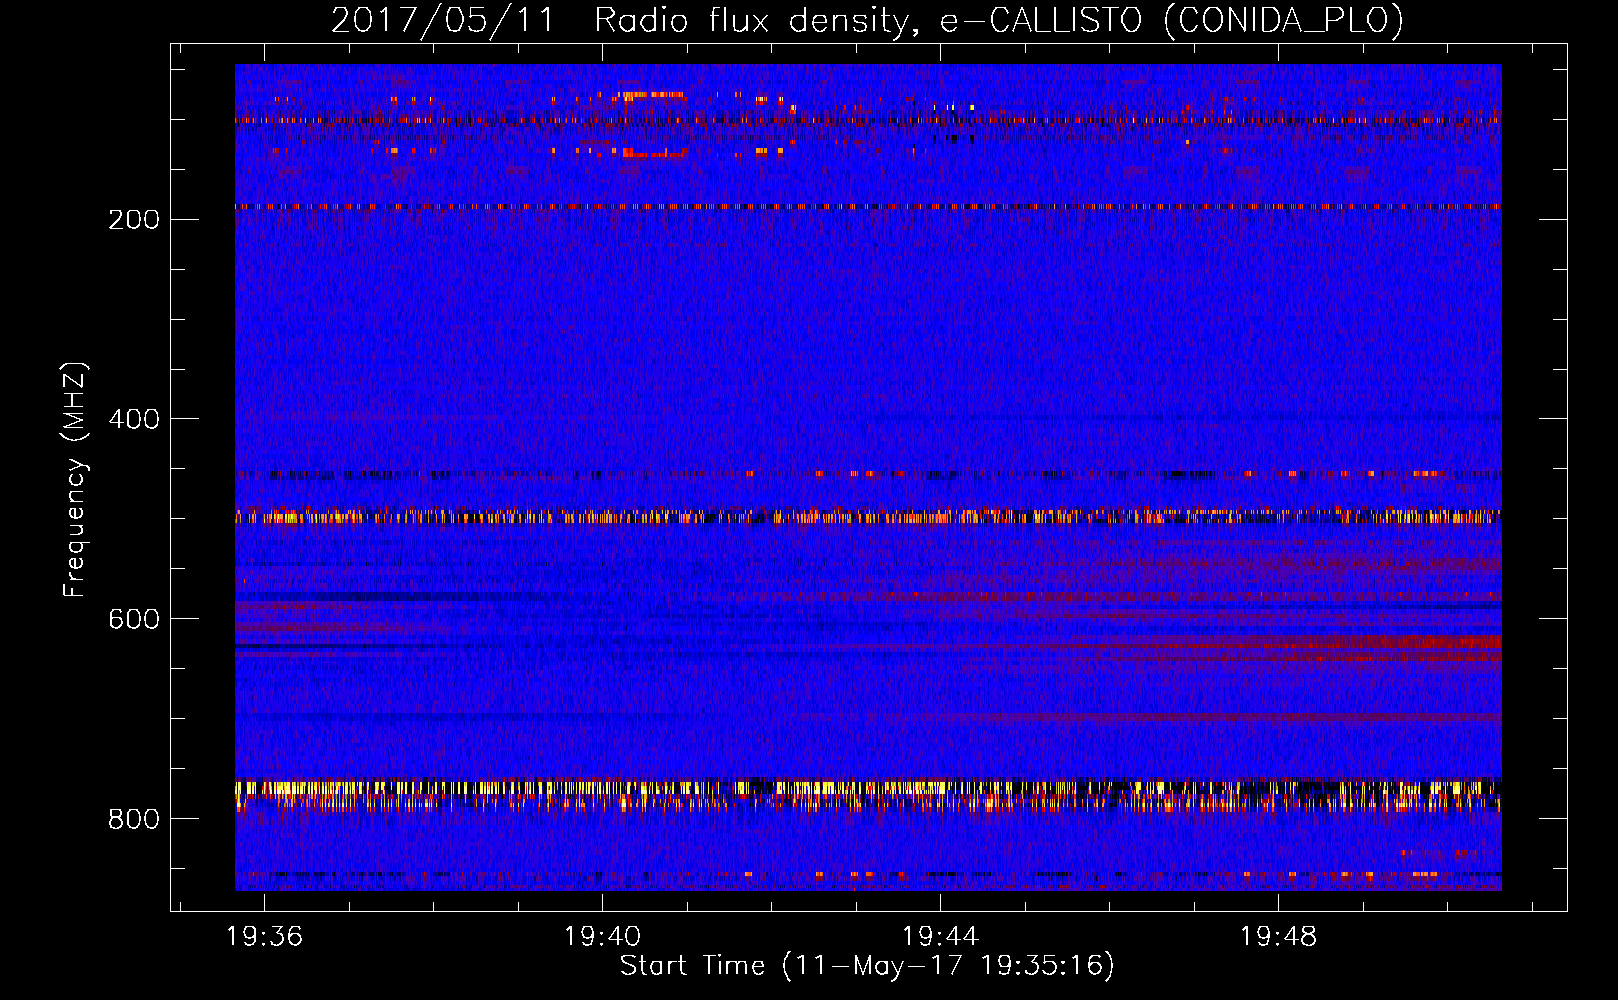Click the 19:48 time tick label
This screenshot has height=1000, width=1618.
[1278, 937]
